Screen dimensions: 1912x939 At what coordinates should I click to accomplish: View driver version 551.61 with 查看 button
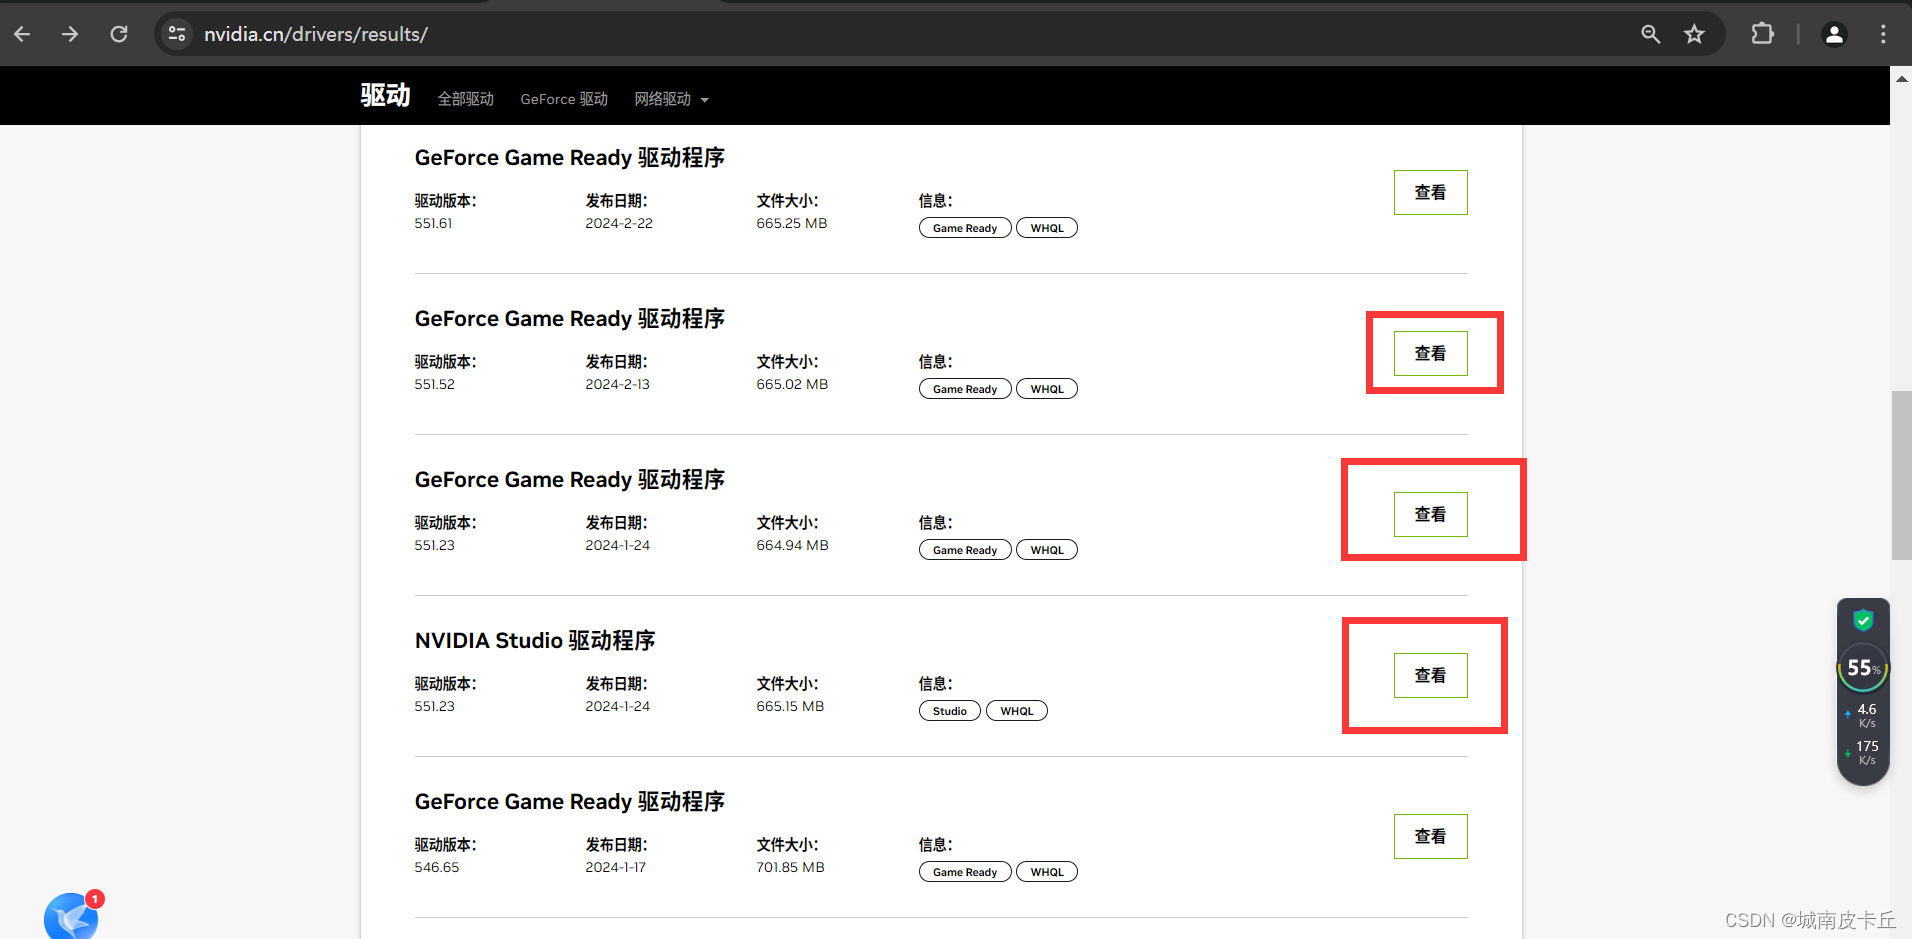pyautogui.click(x=1430, y=192)
